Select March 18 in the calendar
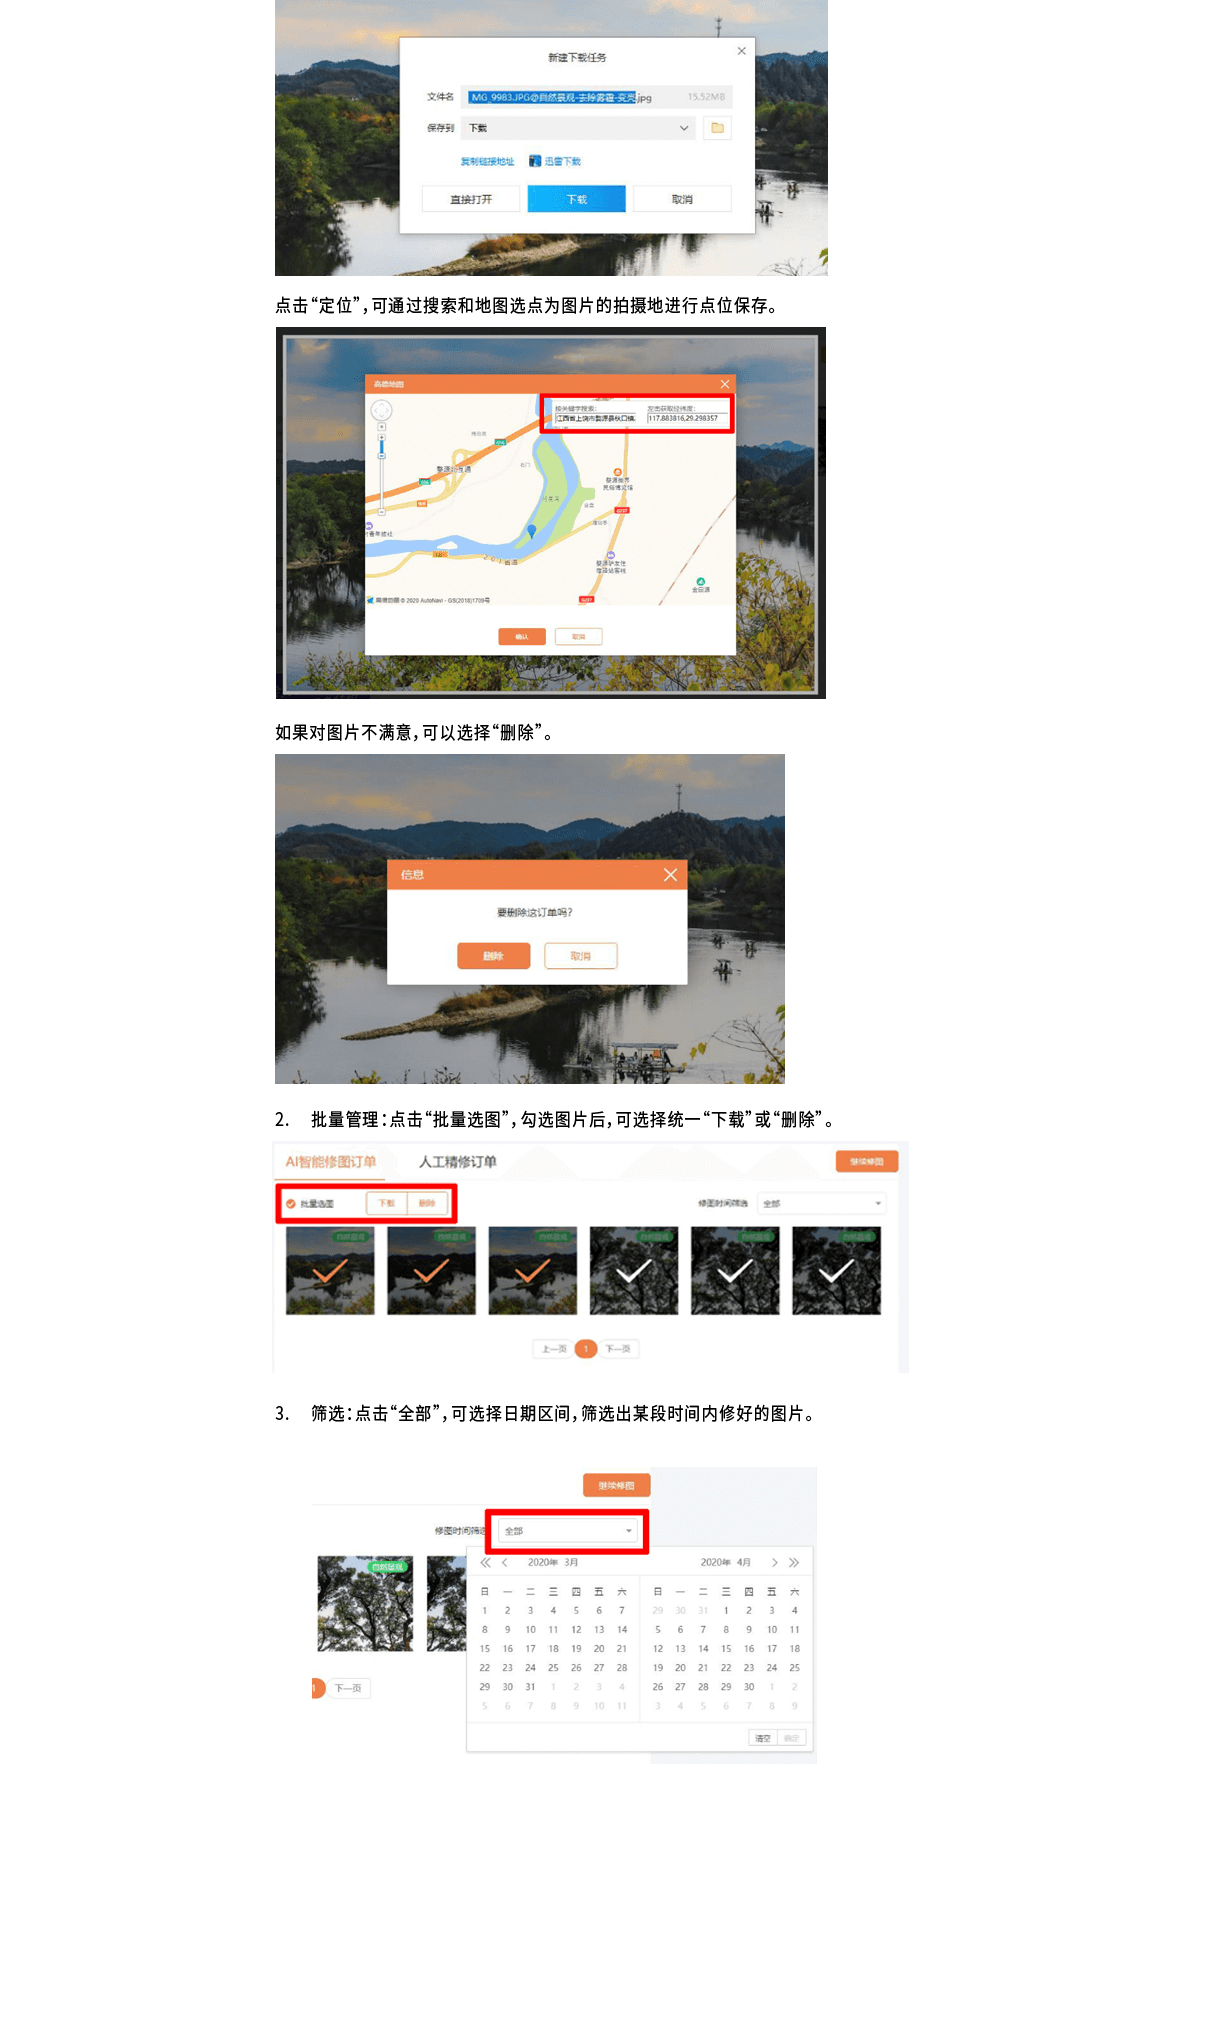The image size is (1220, 2028). point(553,1648)
